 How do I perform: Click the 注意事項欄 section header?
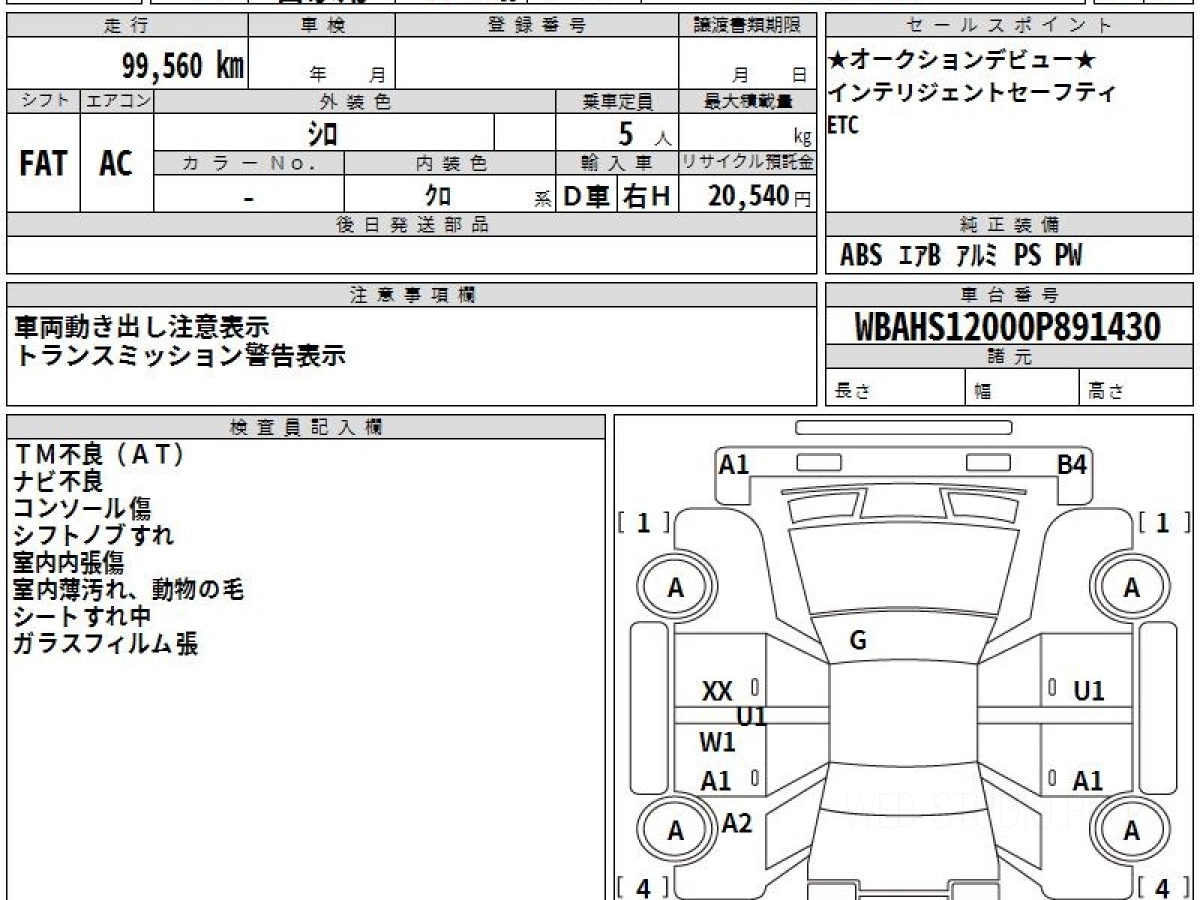pyautogui.click(x=412, y=295)
